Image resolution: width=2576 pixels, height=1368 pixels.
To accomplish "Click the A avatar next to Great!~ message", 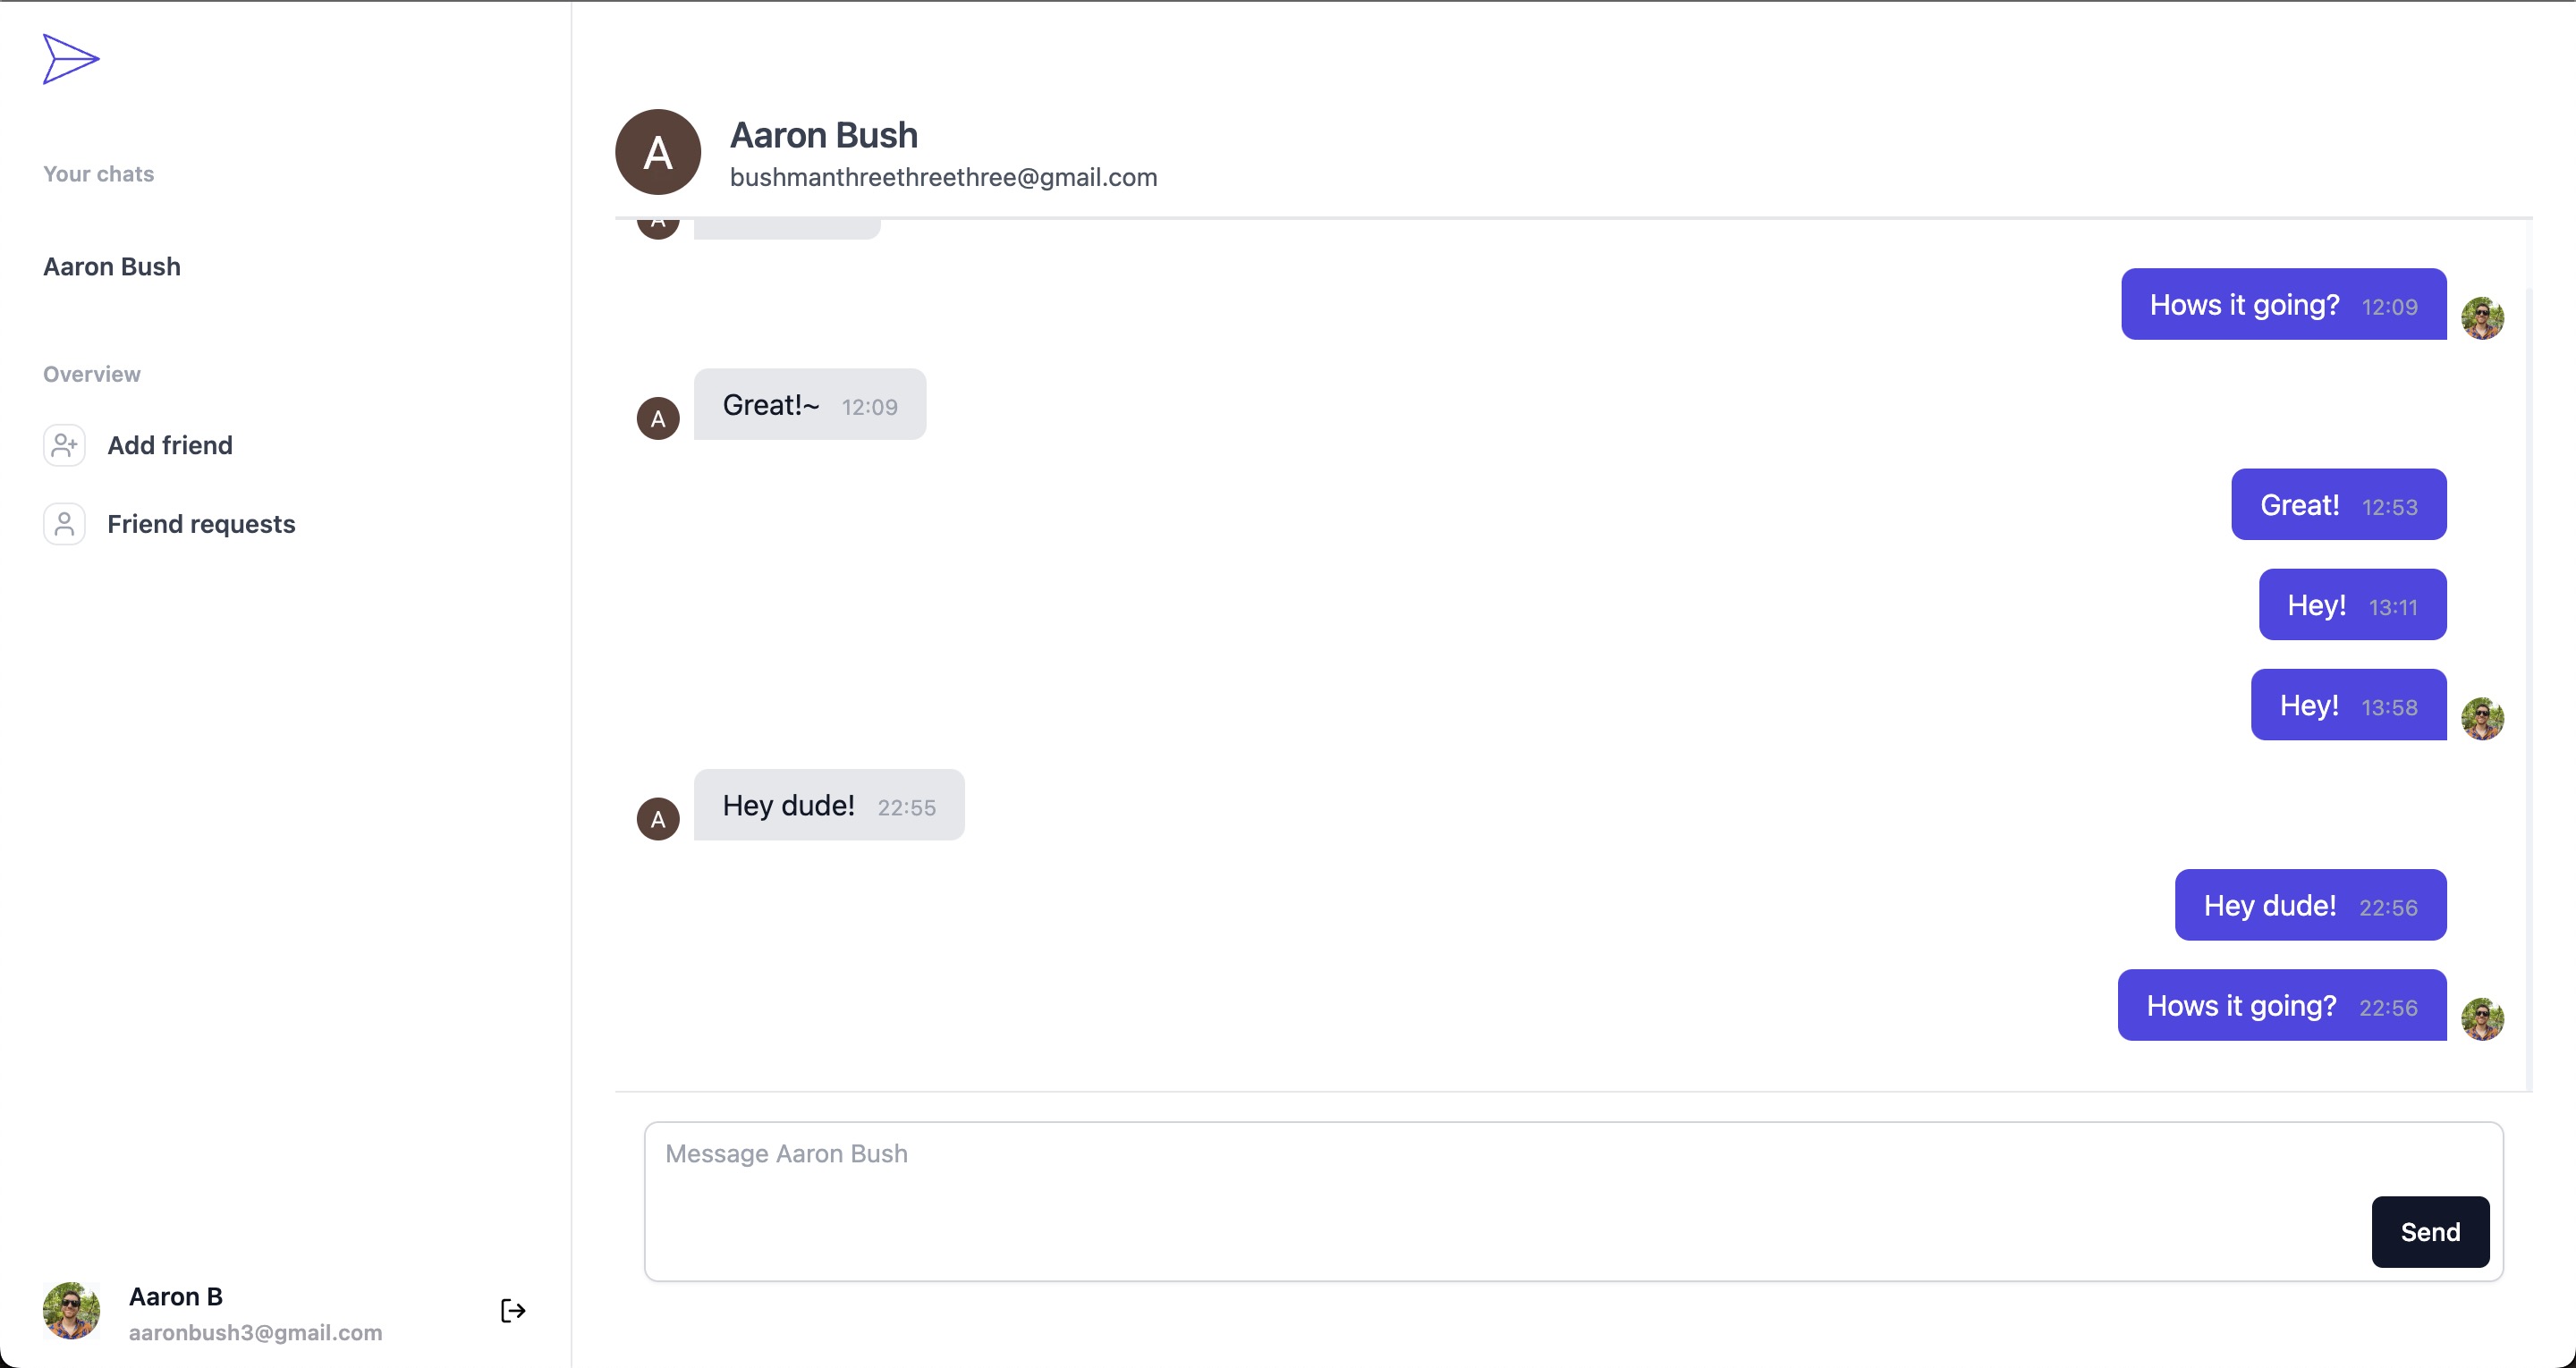I will (658, 418).
